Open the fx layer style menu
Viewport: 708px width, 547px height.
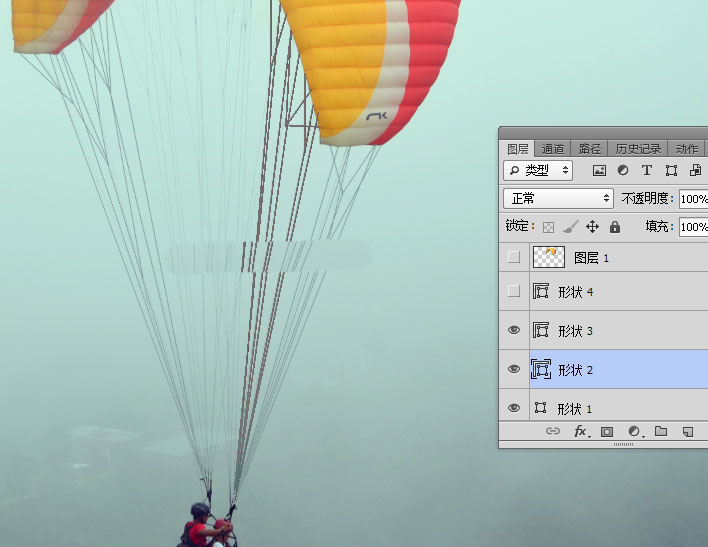[x=580, y=432]
